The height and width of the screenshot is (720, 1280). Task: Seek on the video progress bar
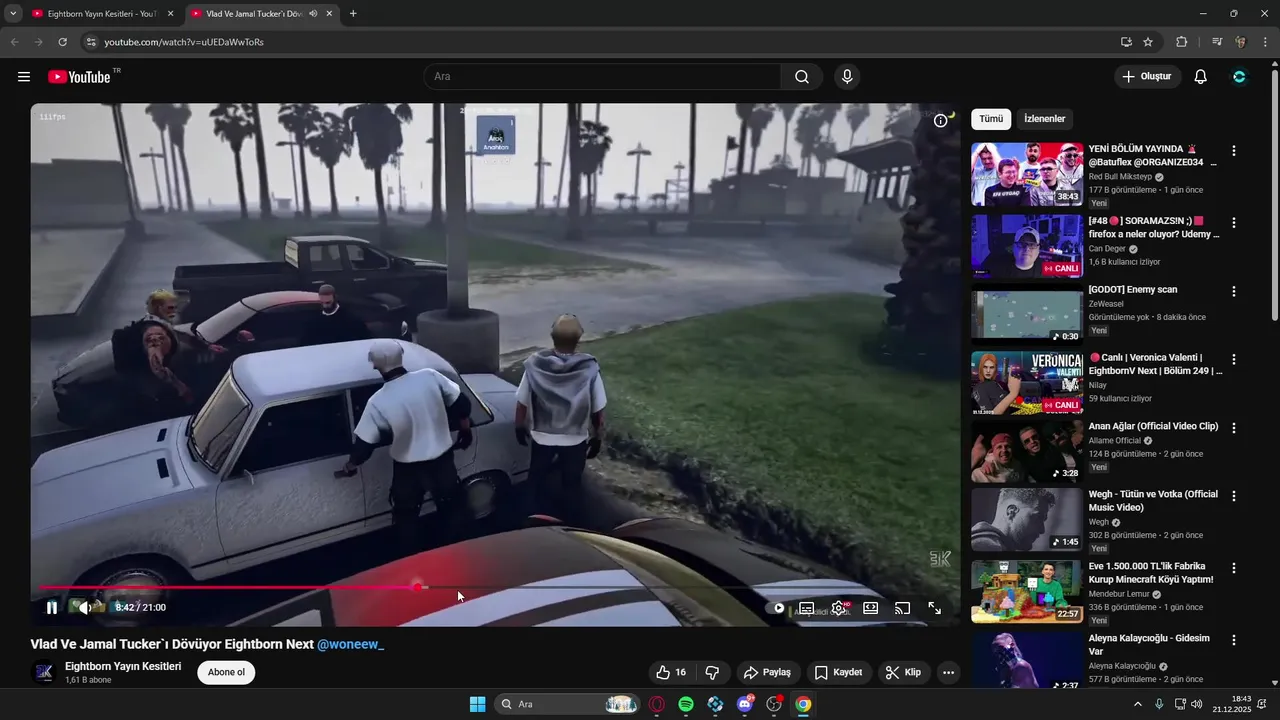click(x=495, y=588)
